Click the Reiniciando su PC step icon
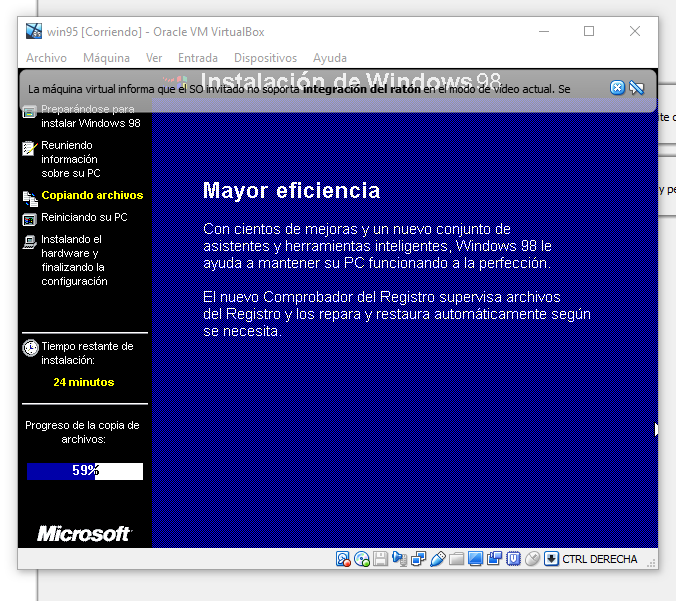This screenshot has height=601, width=676. pyautogui.click(x=29, y=220)
